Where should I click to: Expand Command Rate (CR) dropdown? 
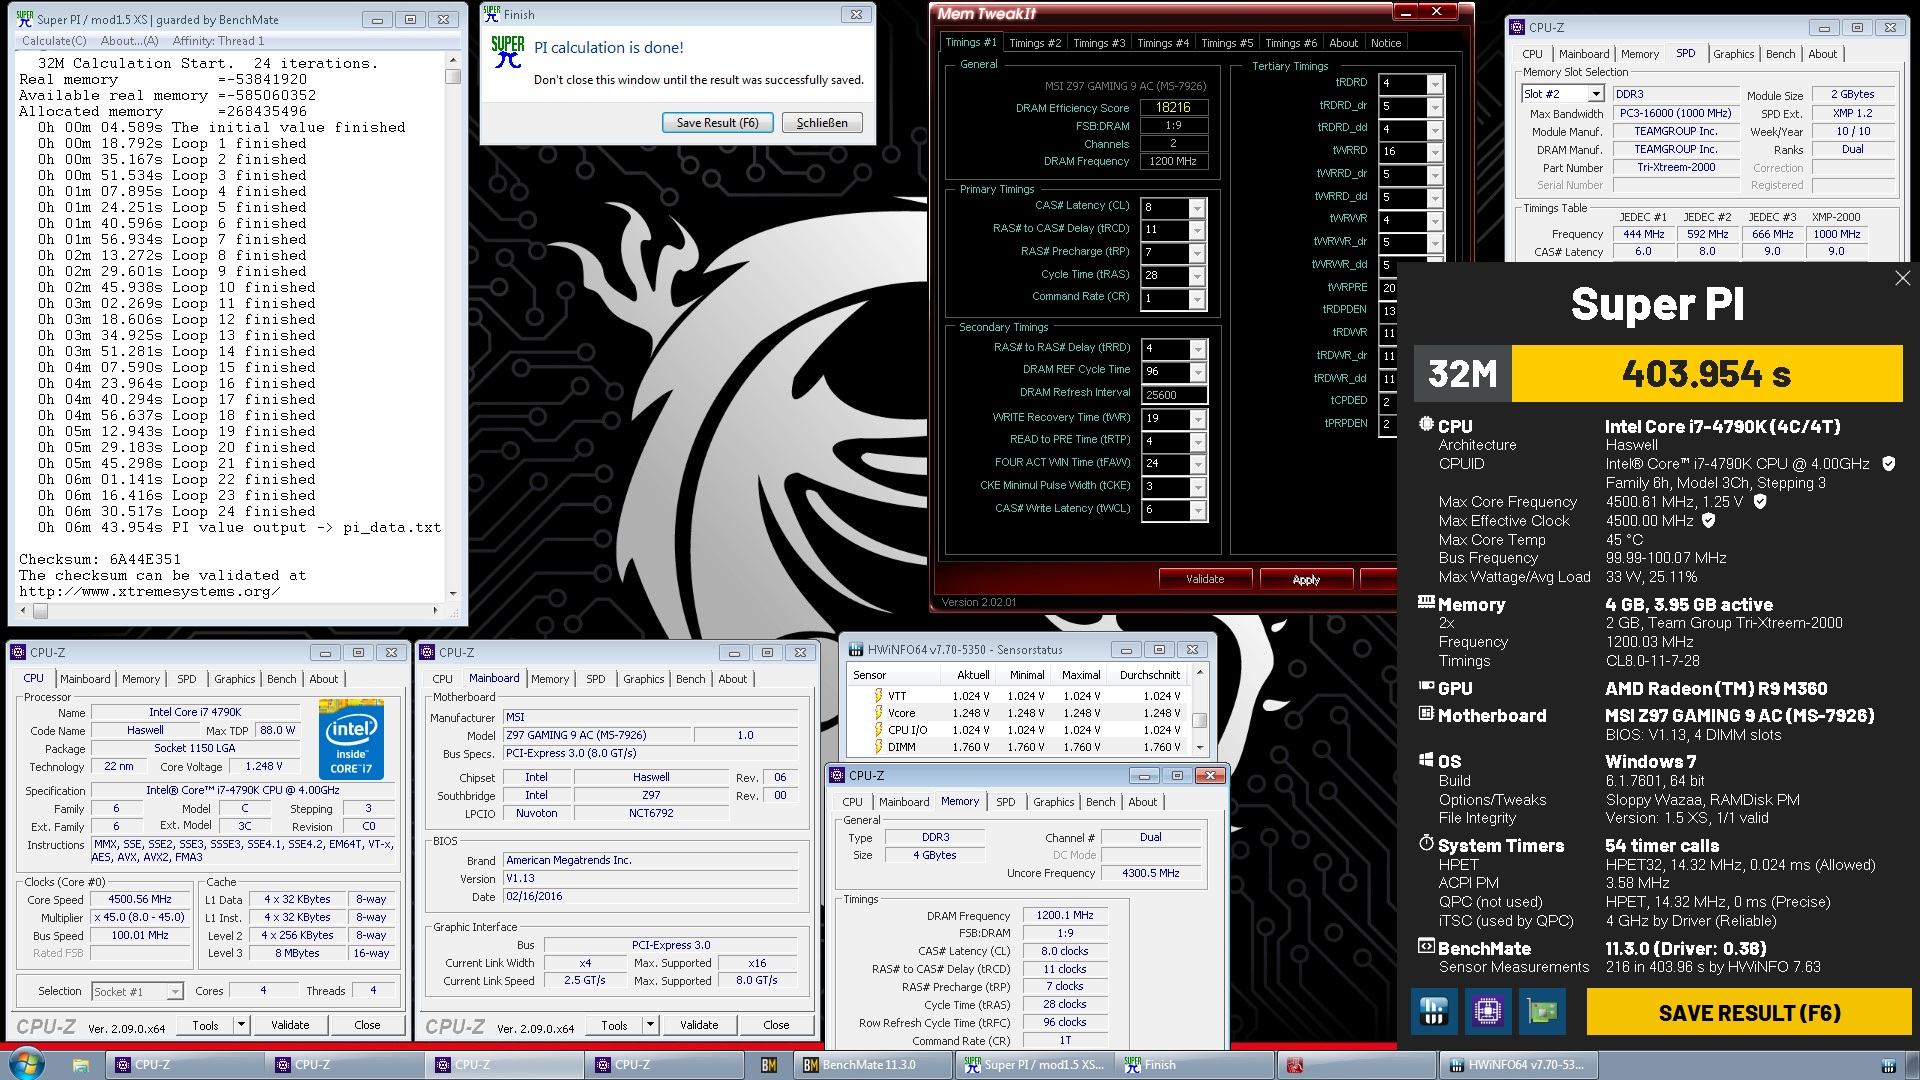pos(1197,299)
